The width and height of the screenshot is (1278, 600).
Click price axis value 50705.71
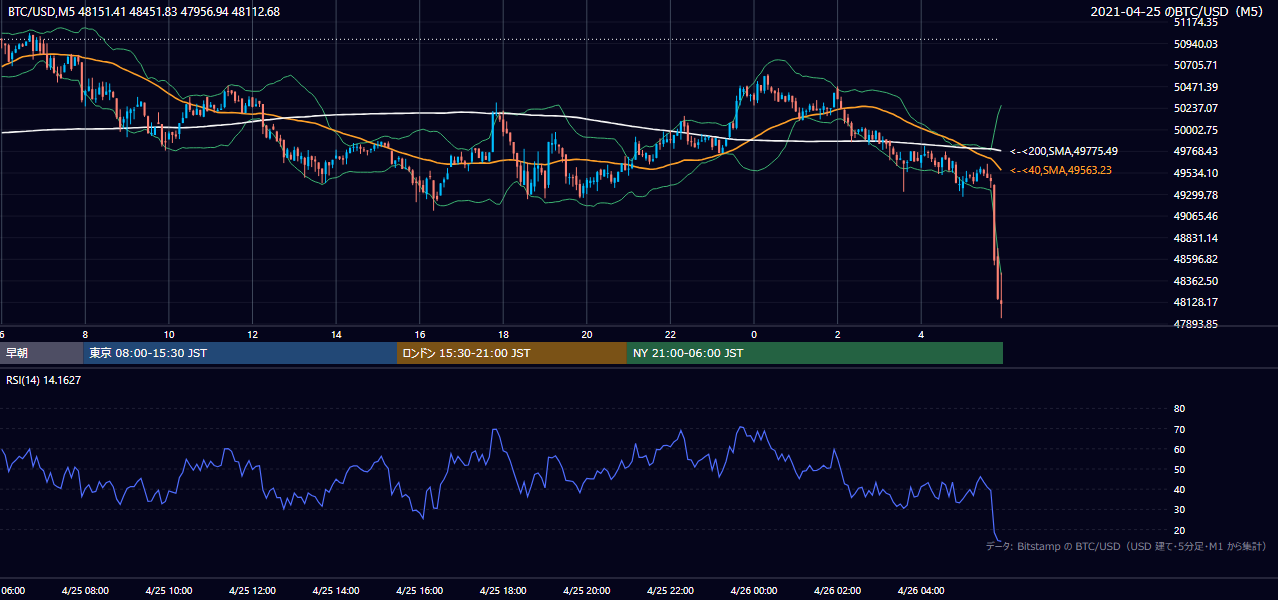[1196, 65]
